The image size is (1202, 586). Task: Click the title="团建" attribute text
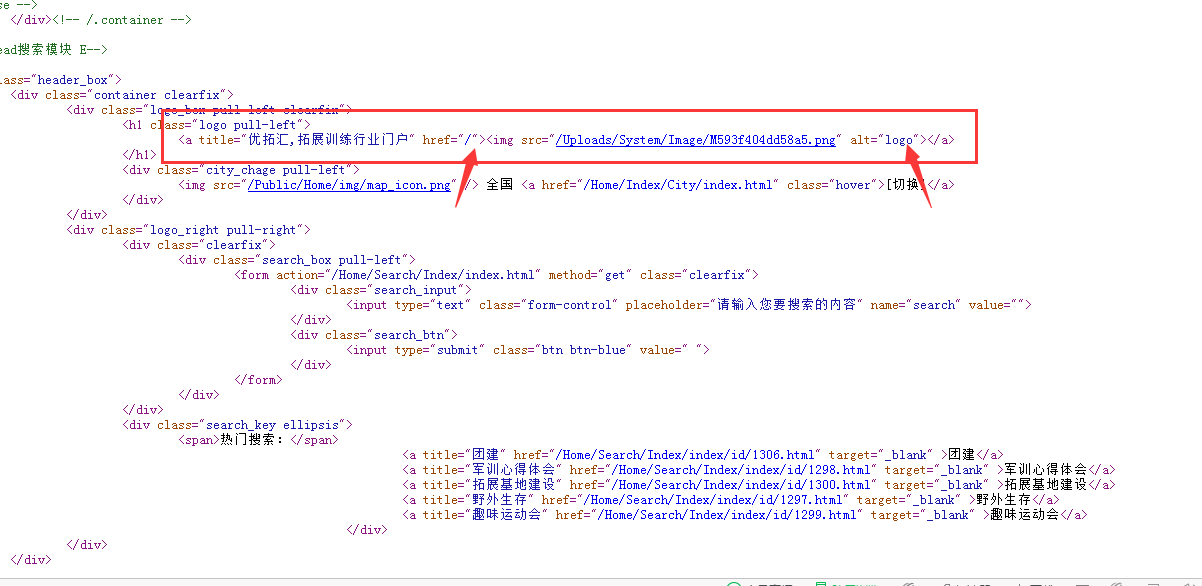464,455
